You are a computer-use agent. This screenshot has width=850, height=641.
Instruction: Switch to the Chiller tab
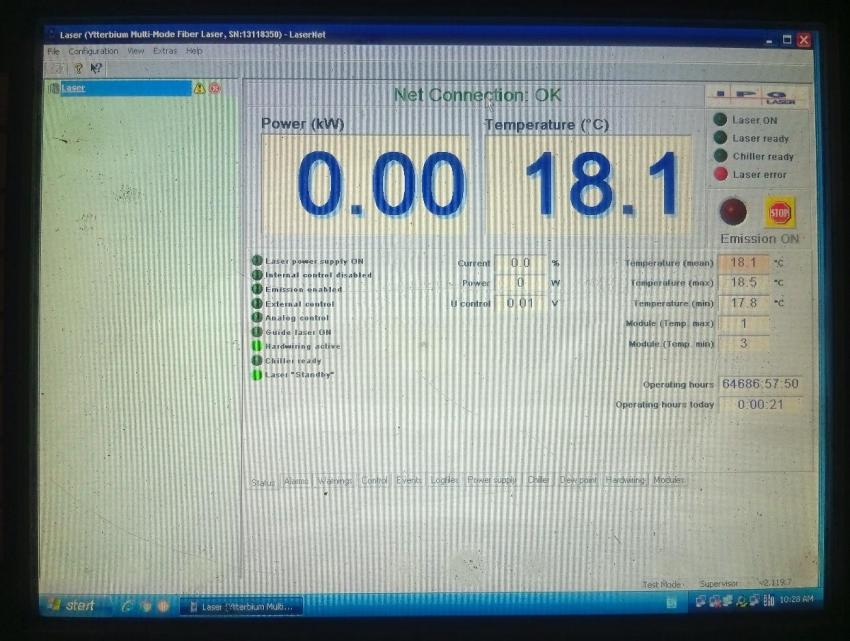click(539, 481)
